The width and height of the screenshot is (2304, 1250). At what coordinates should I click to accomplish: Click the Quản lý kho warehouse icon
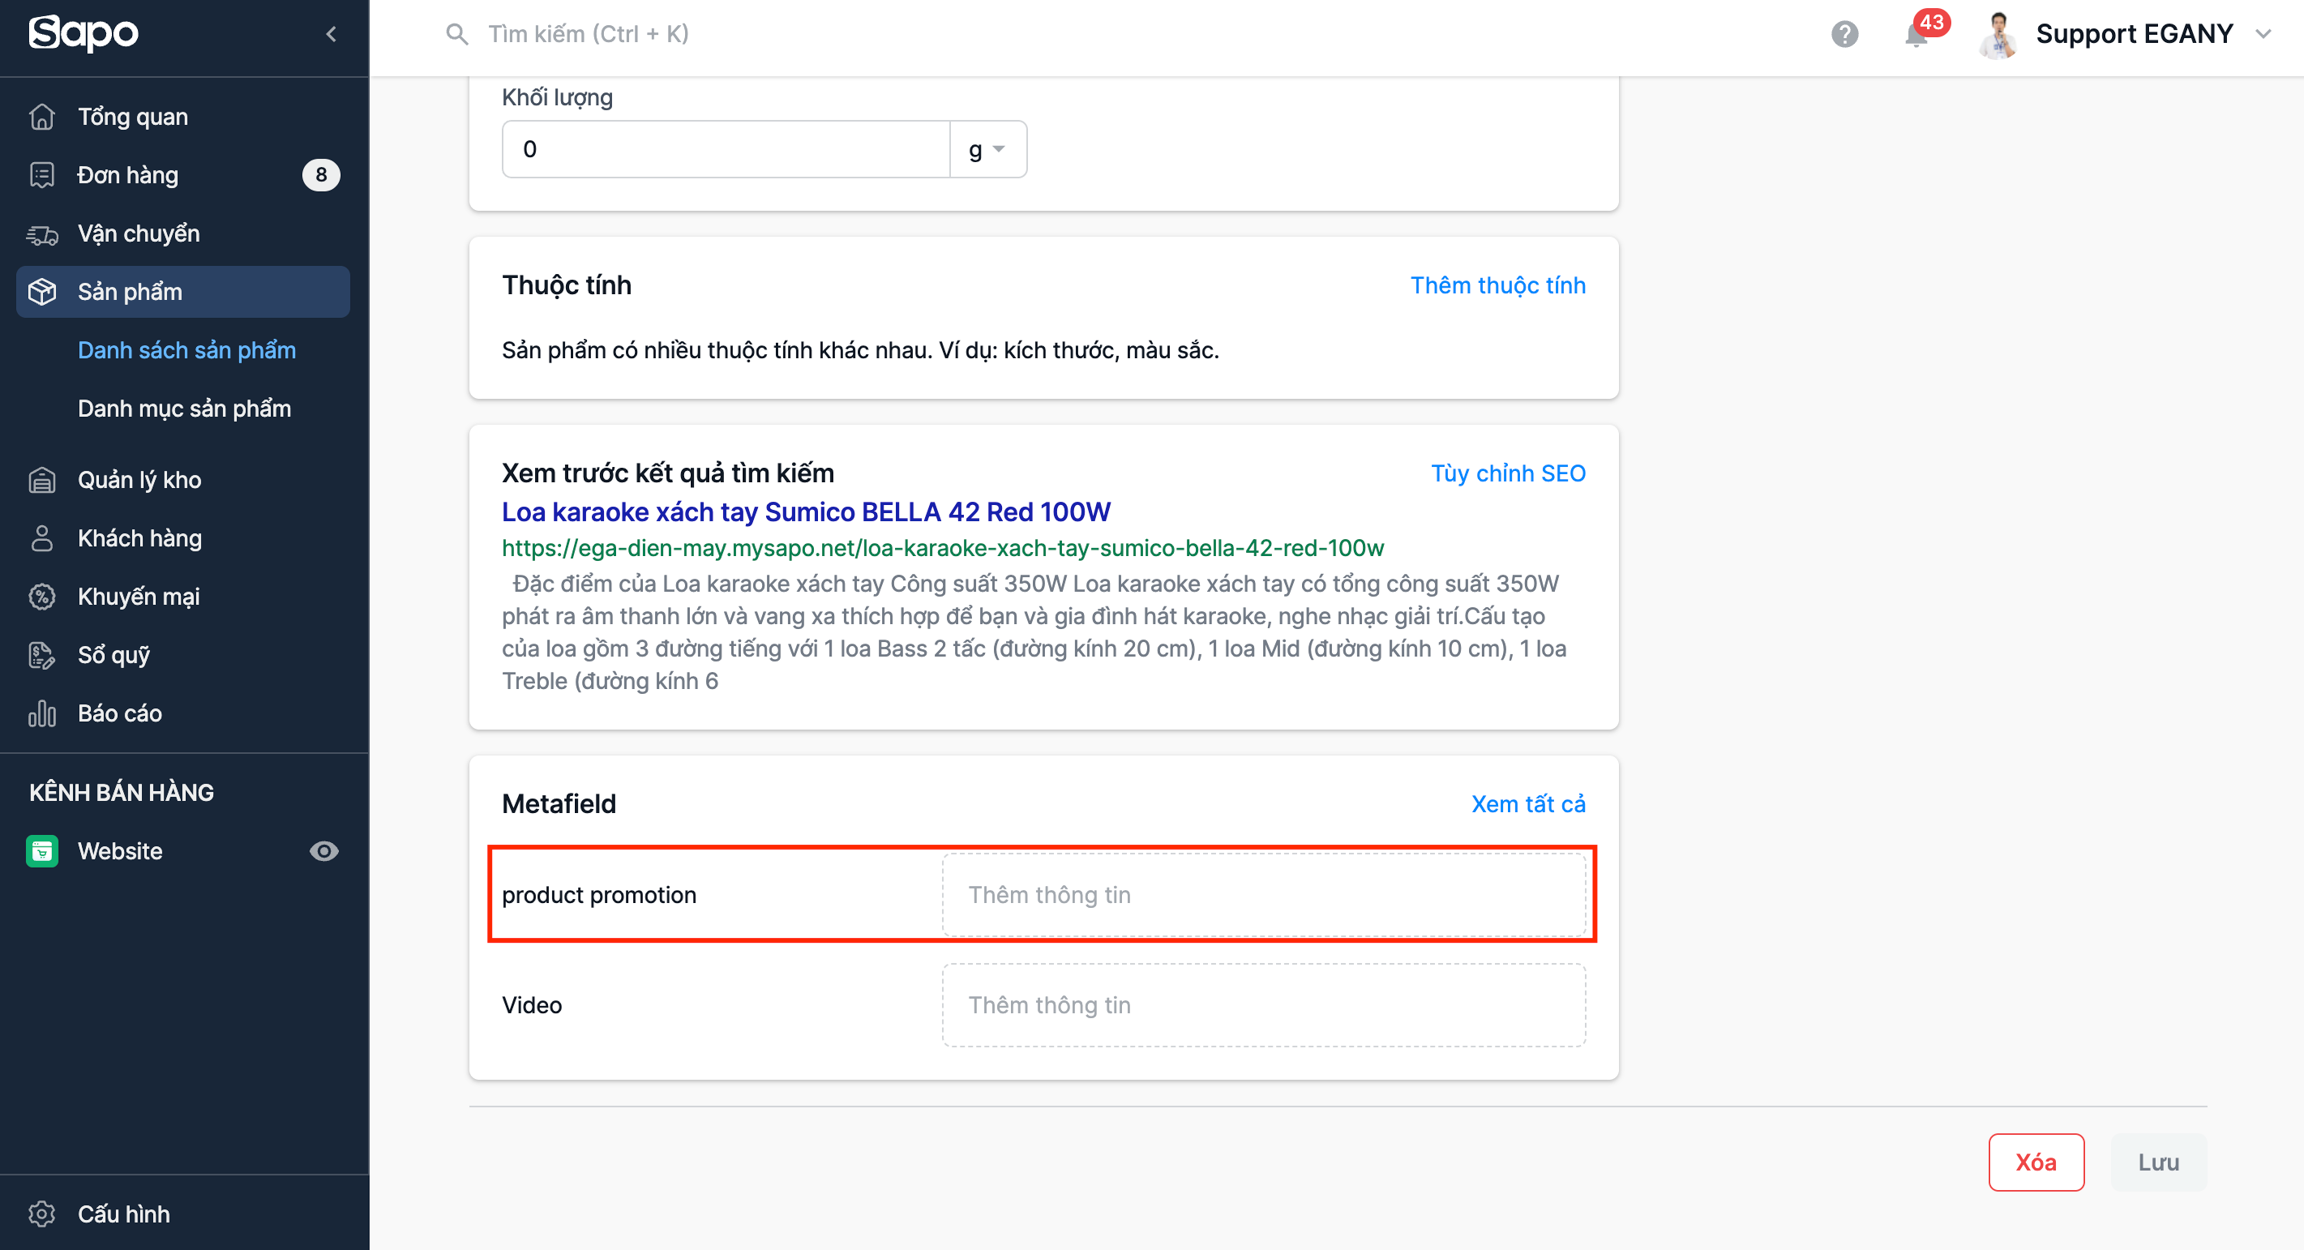point(42,480)
